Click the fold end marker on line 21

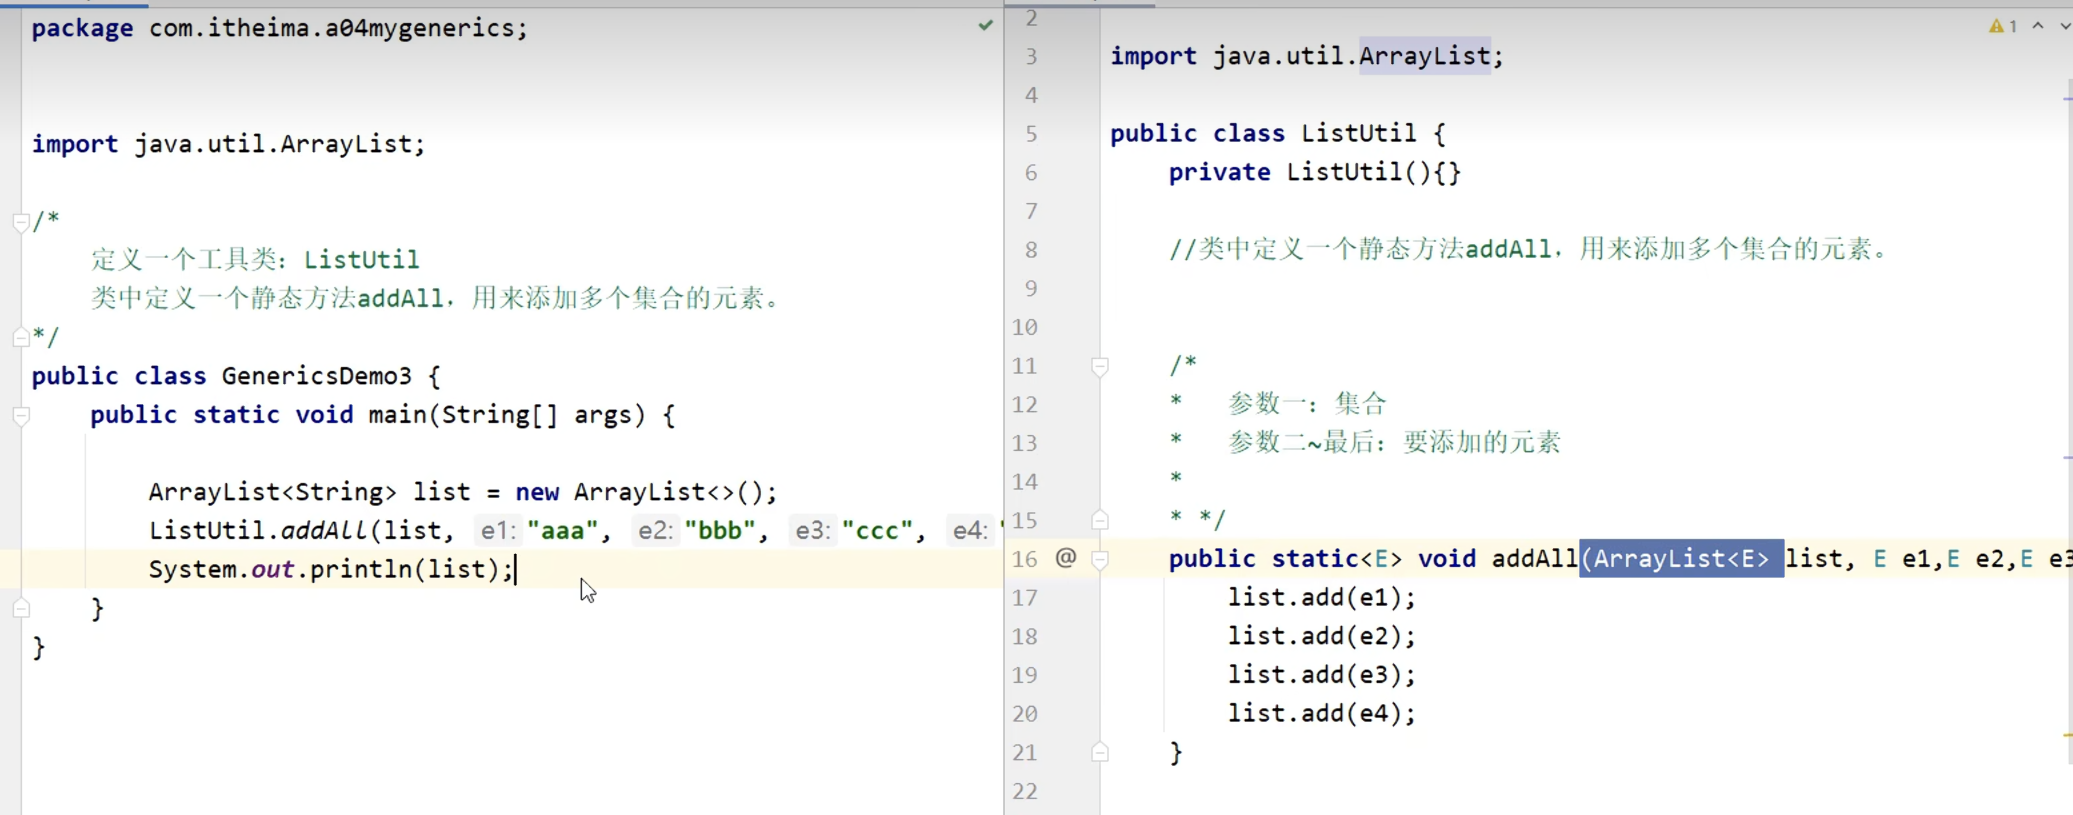pos(1100,752)
